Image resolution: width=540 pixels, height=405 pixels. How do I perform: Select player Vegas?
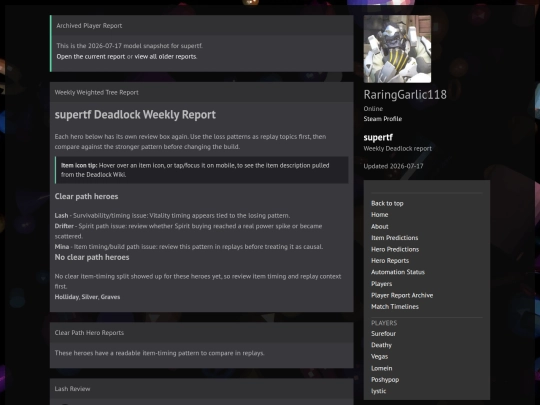pos(380,356)
